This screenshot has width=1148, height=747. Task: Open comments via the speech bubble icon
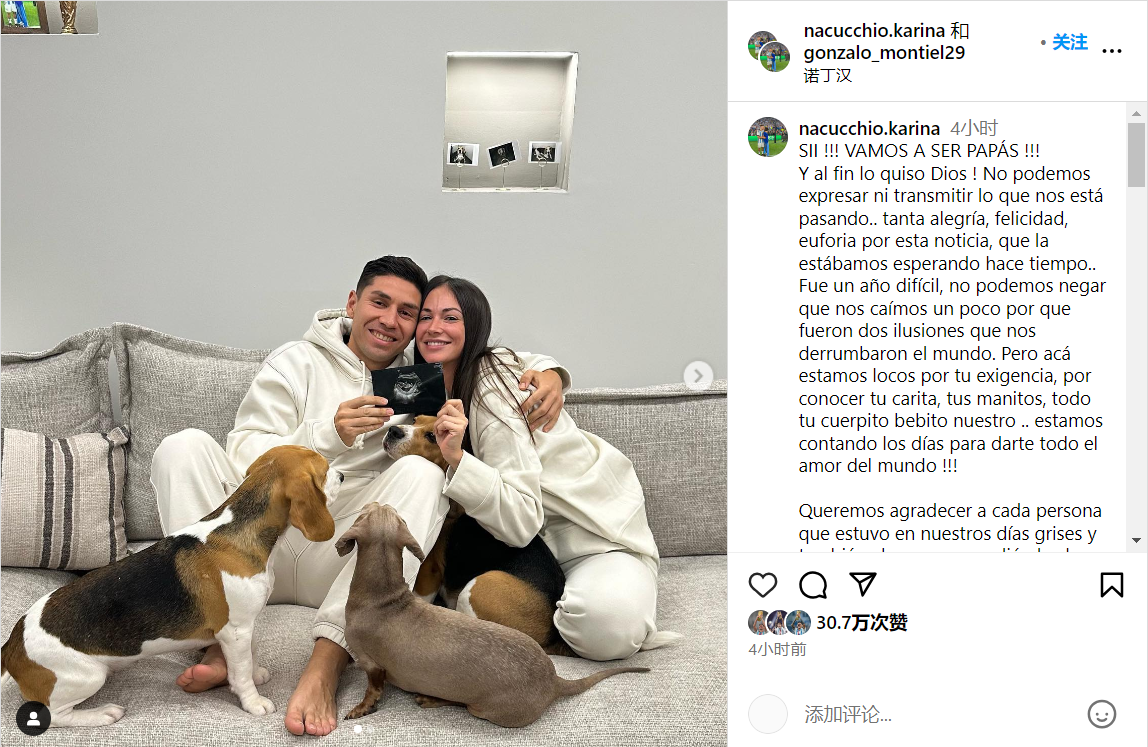pyautogui.click(x=813, y=584)
